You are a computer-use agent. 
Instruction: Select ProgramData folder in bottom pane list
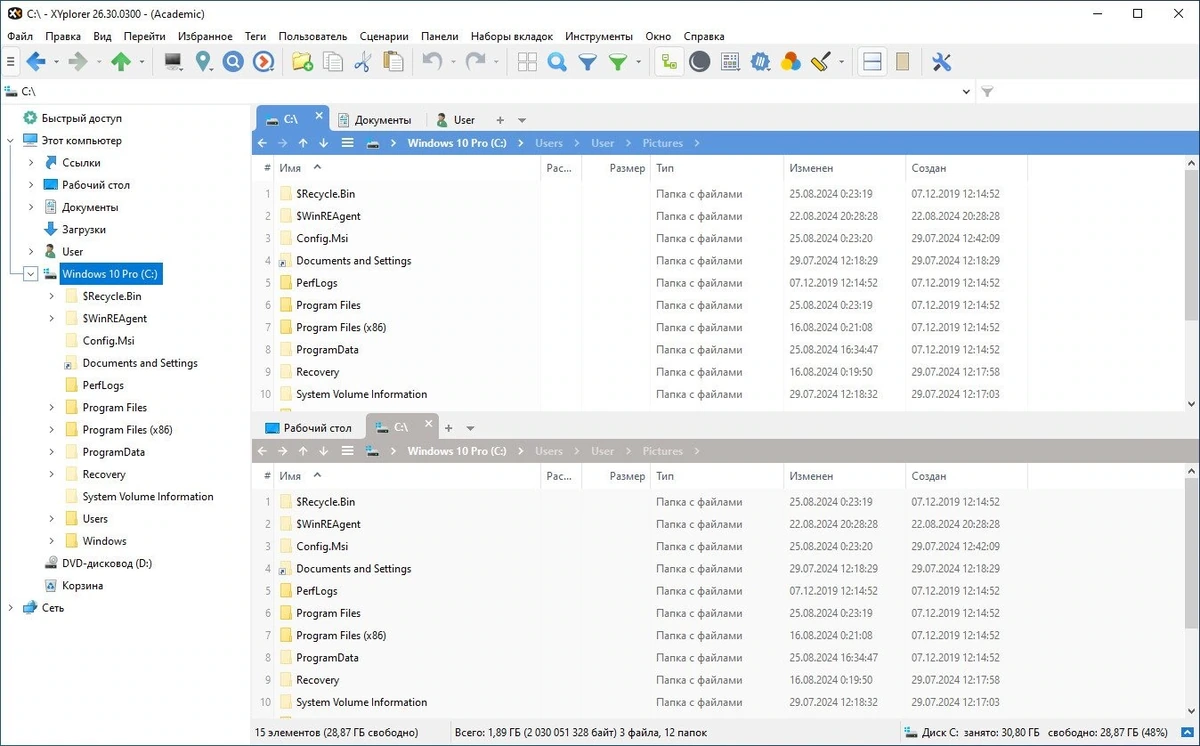tap(327, 658)
